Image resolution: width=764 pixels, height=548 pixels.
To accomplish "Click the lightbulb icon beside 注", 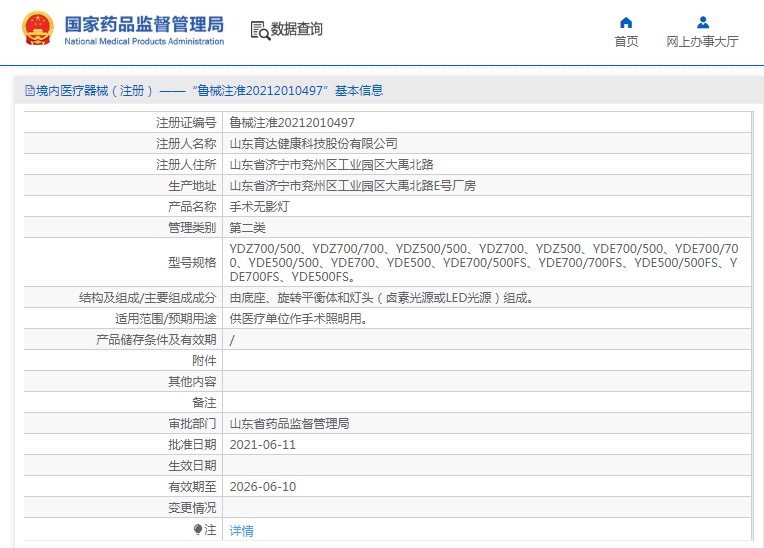I will point(197,529).
